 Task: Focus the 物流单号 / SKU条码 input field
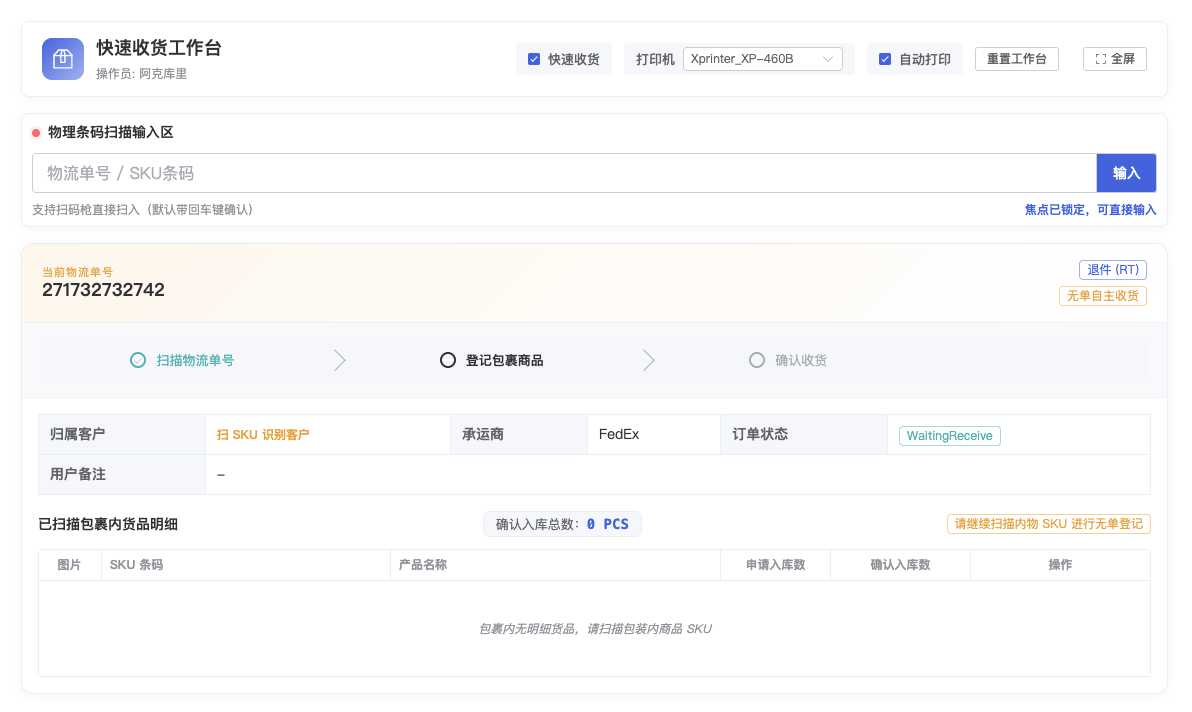(x=564, y=173)
